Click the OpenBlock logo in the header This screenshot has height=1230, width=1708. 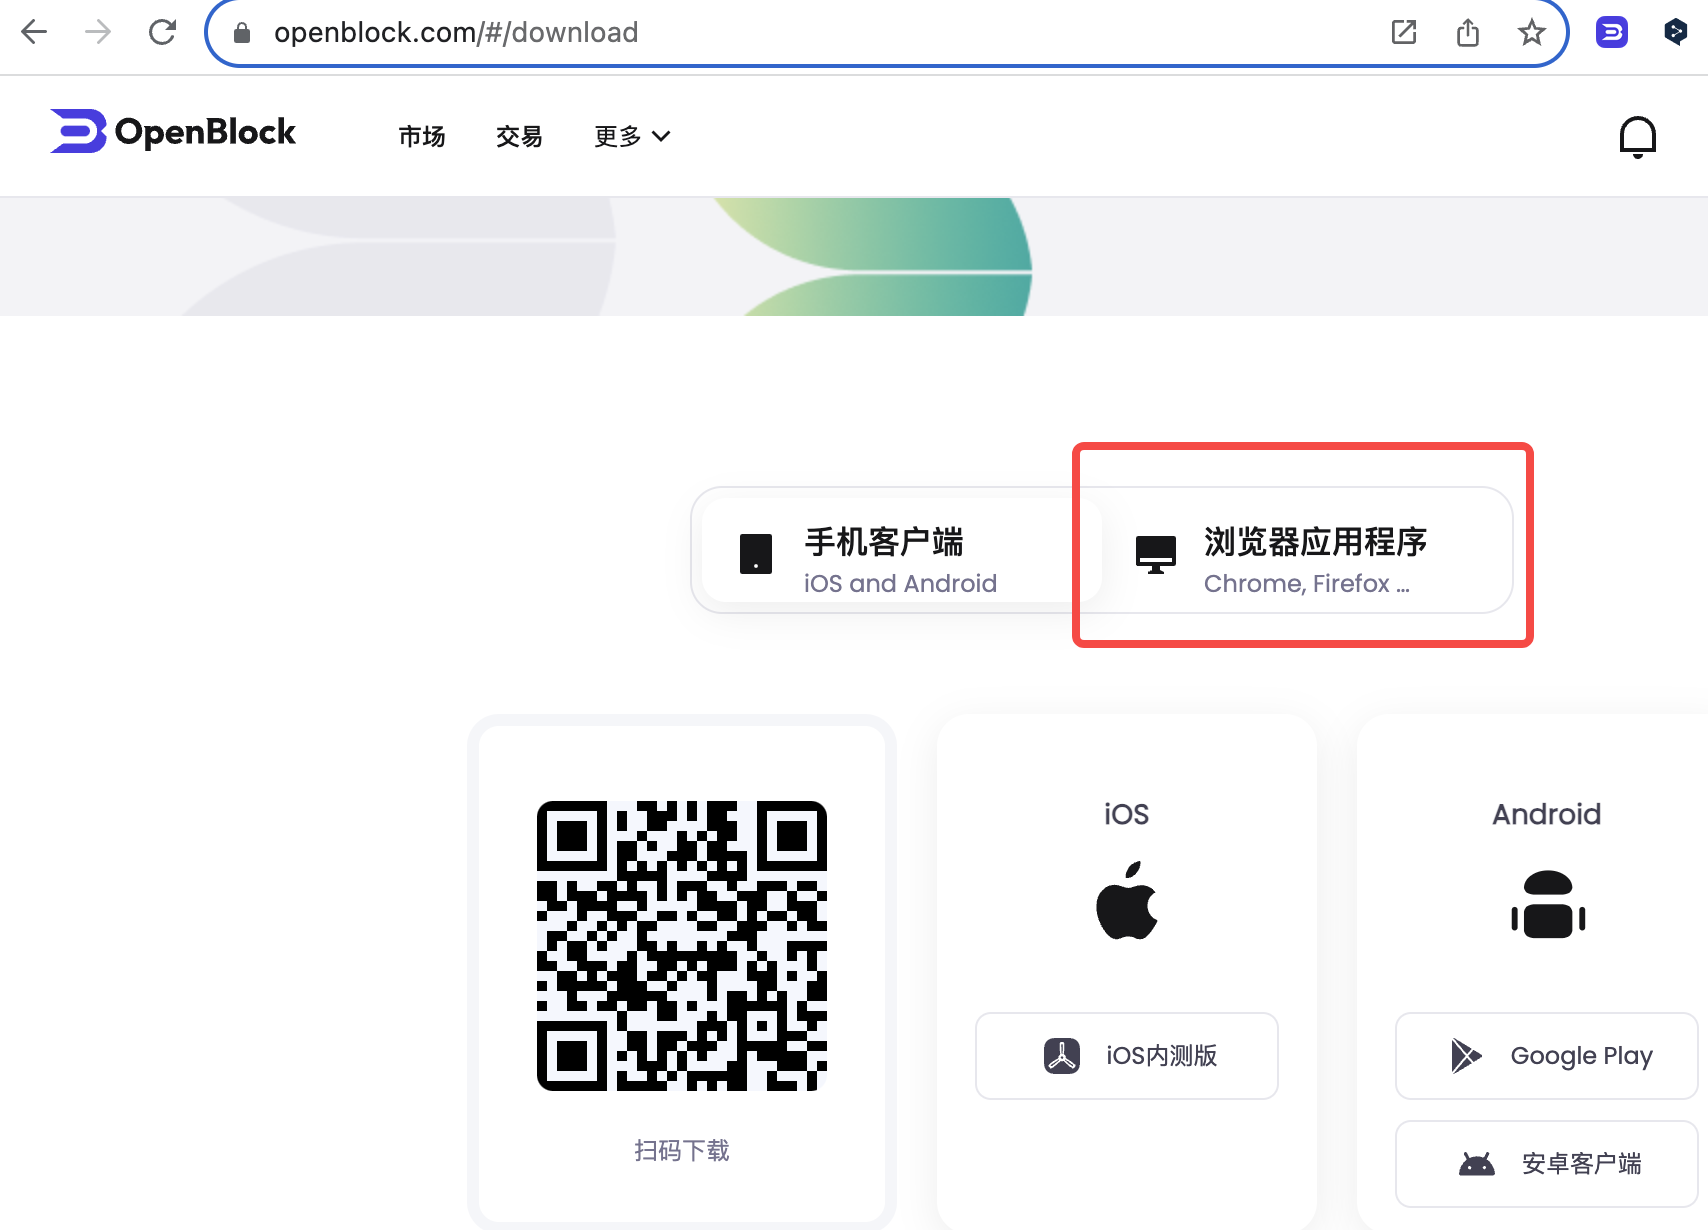(173, 132)
